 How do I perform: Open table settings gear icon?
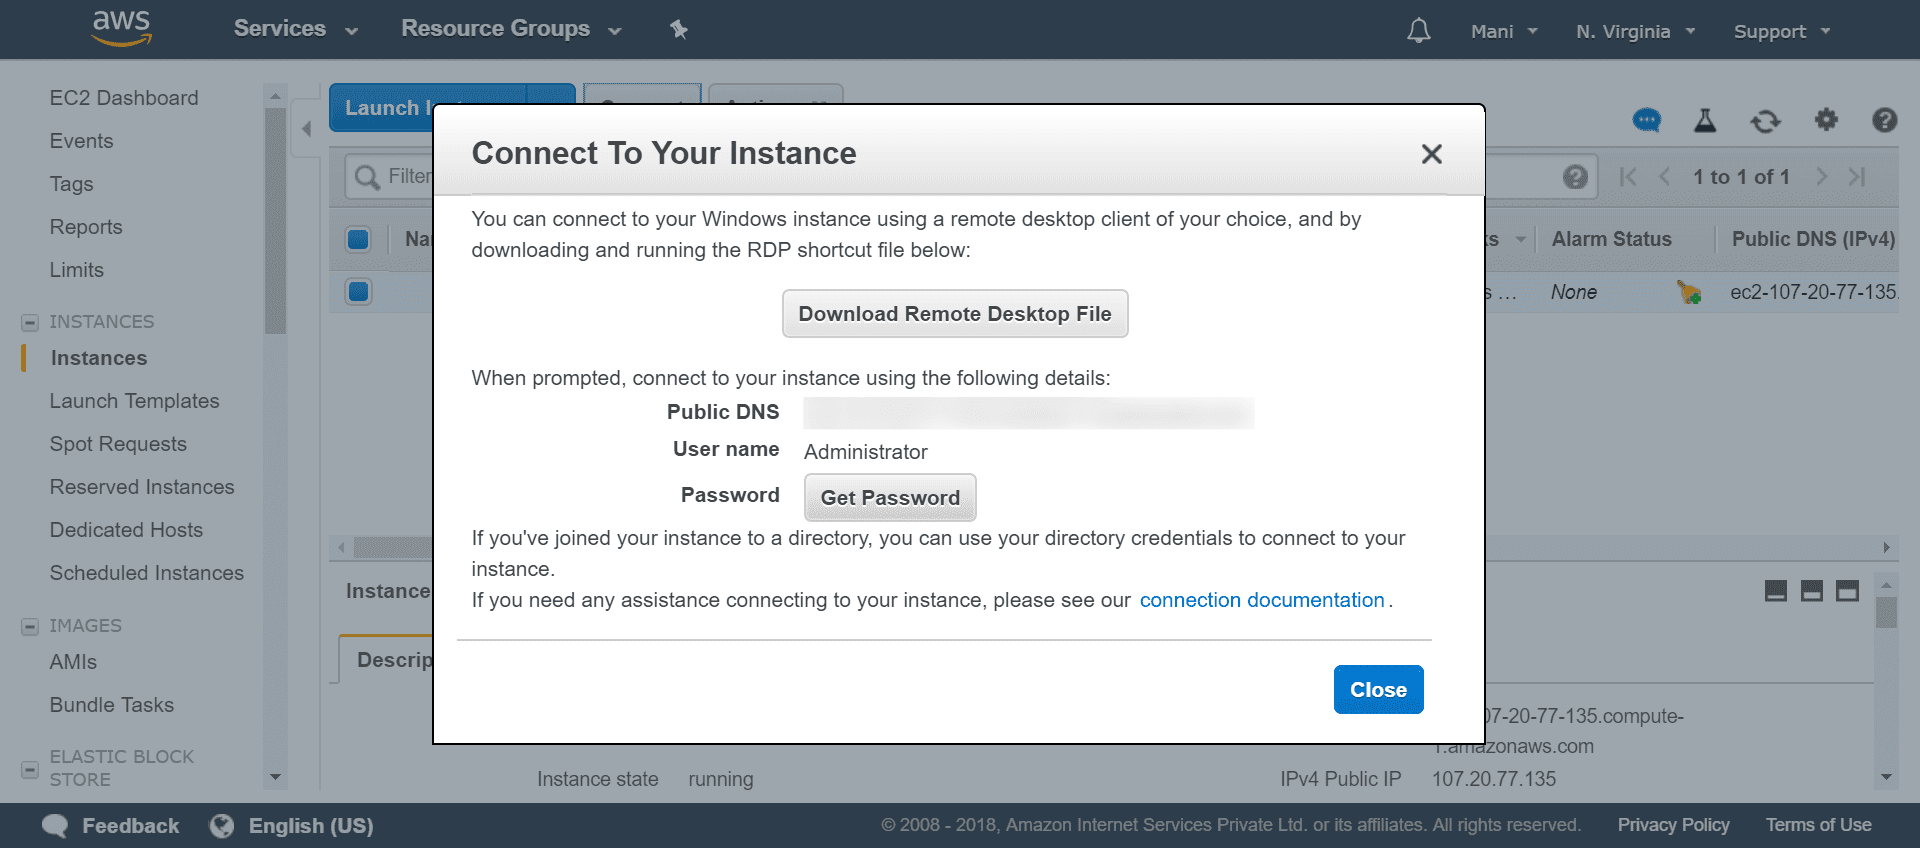point(1826,120)
